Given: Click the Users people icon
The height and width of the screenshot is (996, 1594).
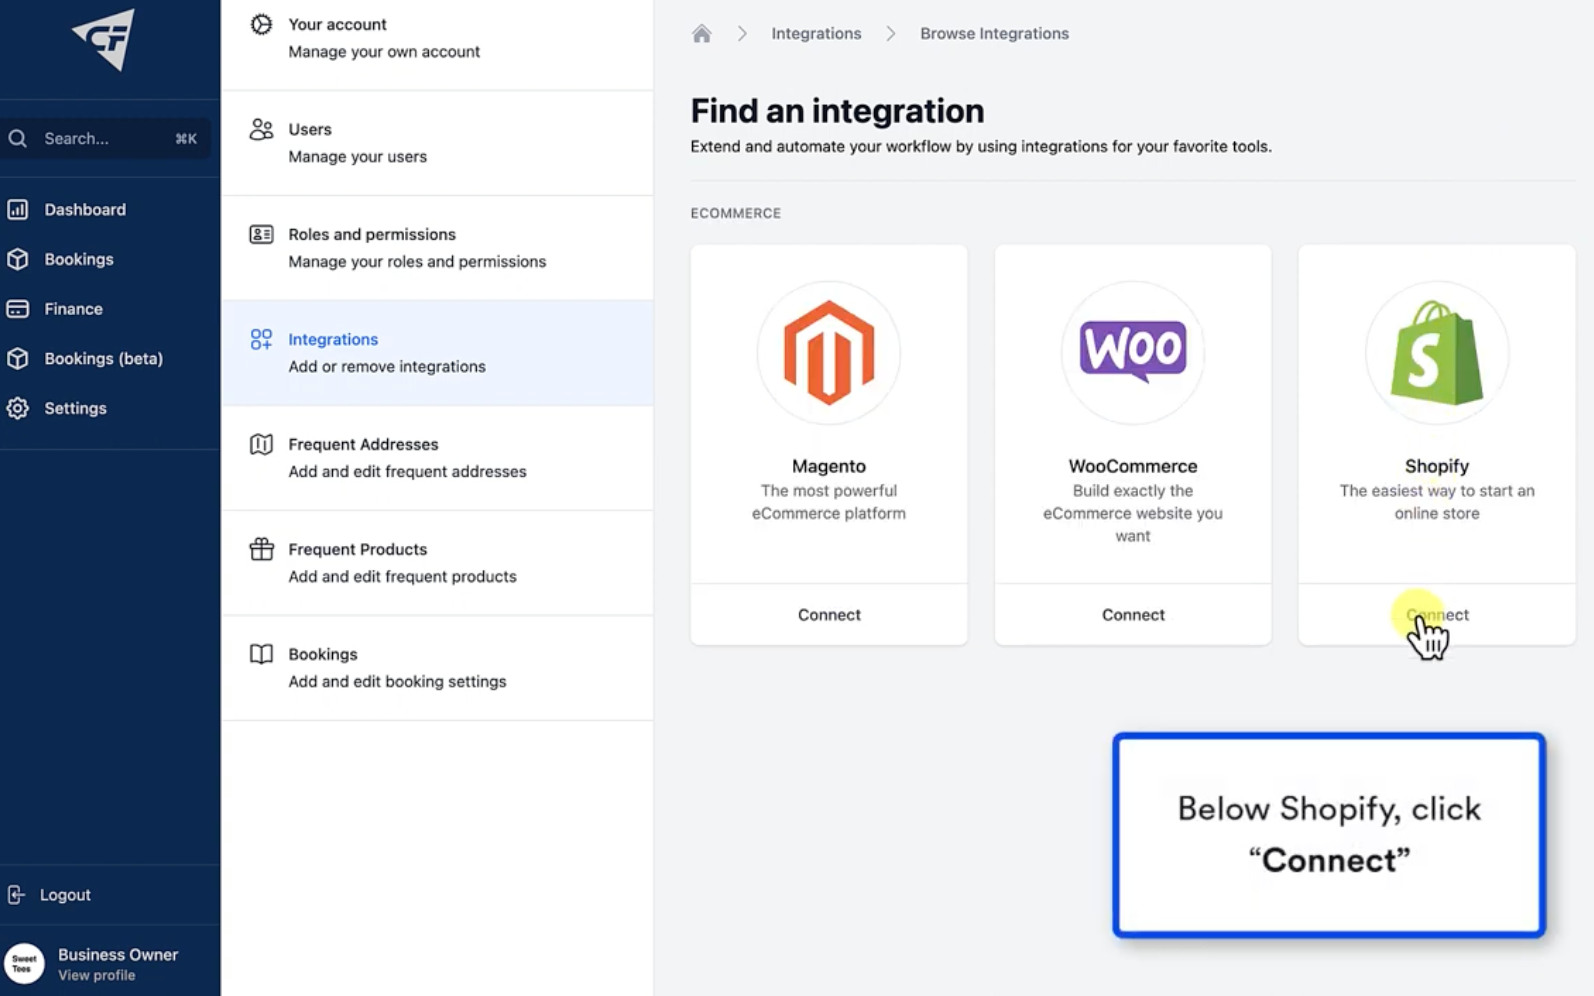Looking at the screenshot, I should coord(261,129).
